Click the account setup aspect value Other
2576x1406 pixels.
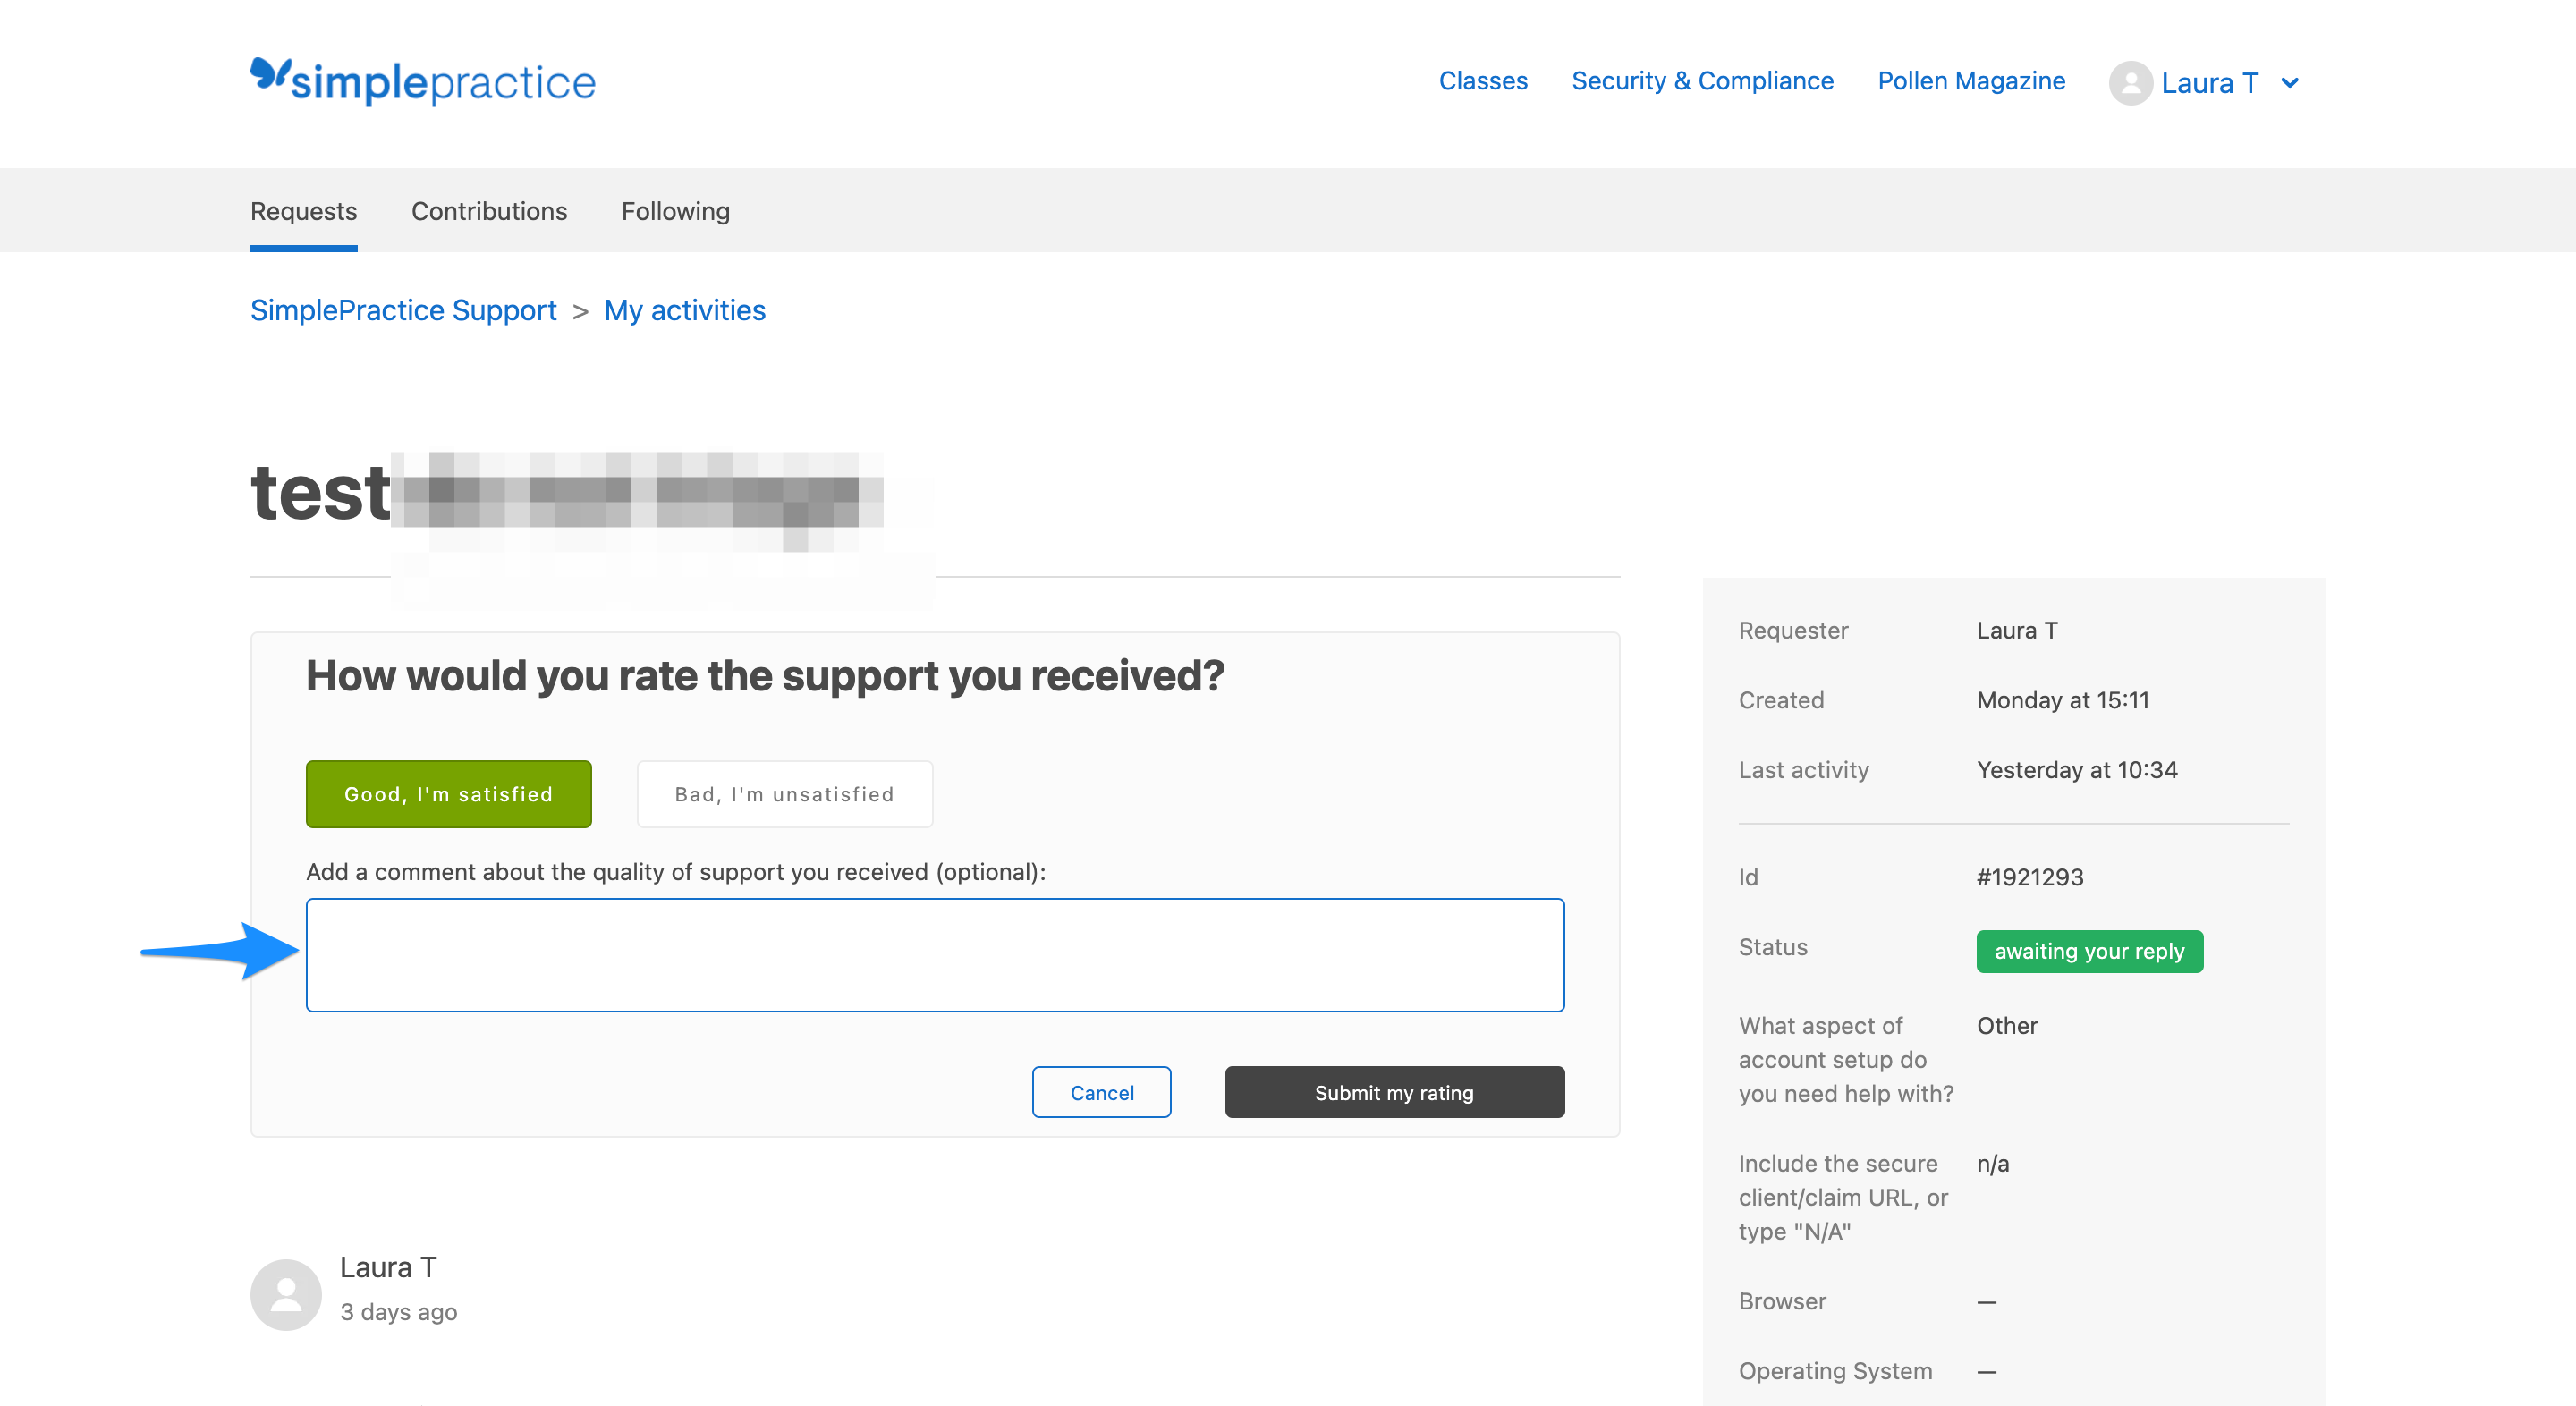point(2006,1025)
